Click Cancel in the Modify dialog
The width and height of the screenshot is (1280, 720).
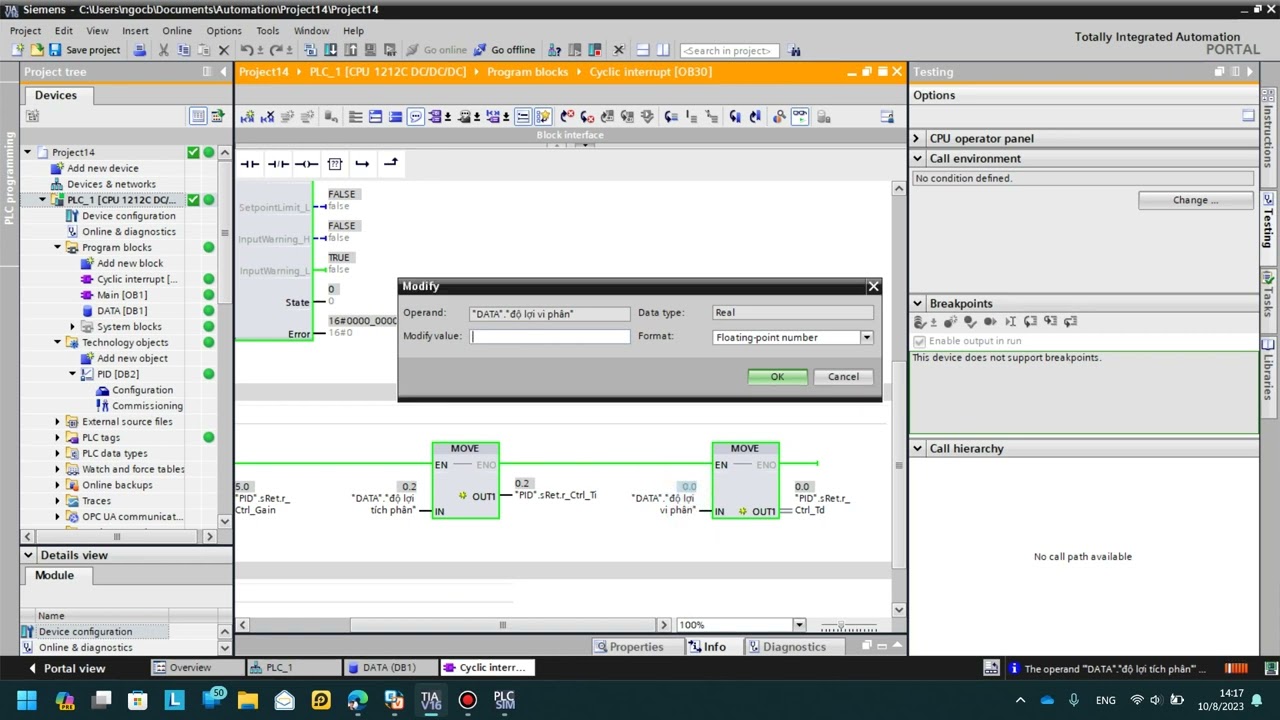pos(843,377)
